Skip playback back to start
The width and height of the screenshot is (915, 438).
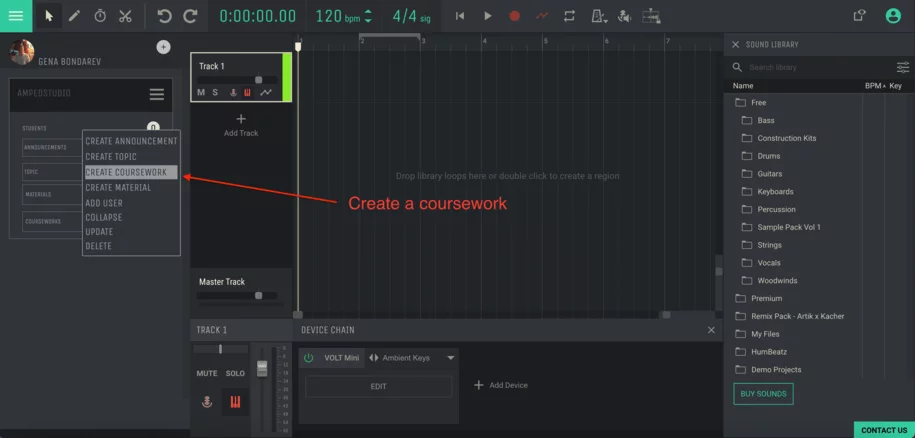[x=460, y=16]
